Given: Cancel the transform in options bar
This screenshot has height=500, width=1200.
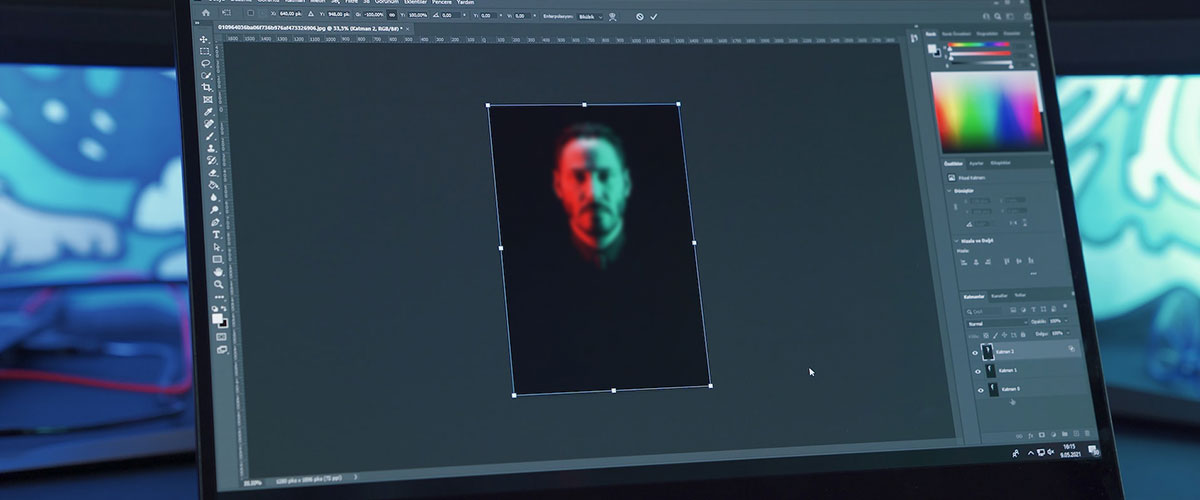Looking at the screenshot, I should [639, 16].
